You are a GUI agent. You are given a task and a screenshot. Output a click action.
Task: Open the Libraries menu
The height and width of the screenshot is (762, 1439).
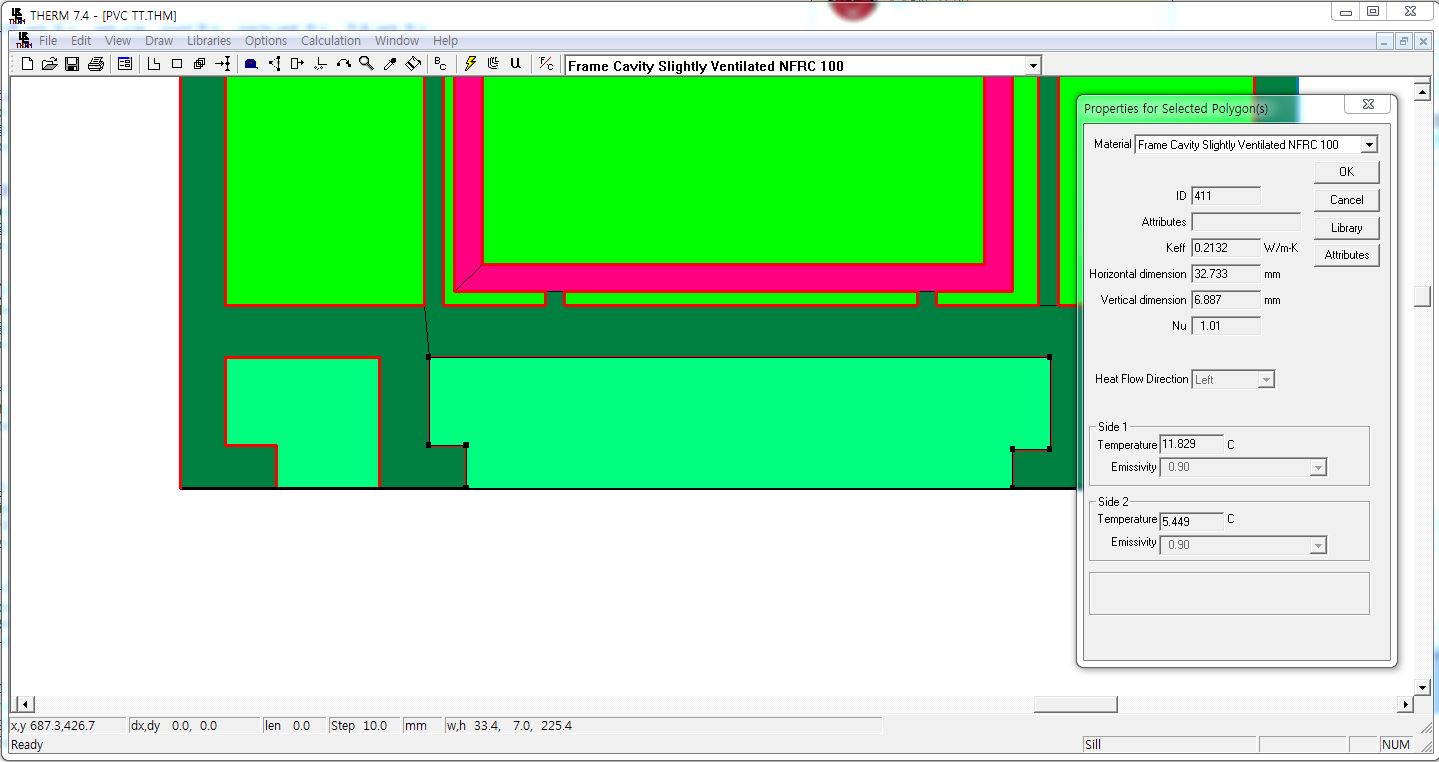click(x=208, y=41)
